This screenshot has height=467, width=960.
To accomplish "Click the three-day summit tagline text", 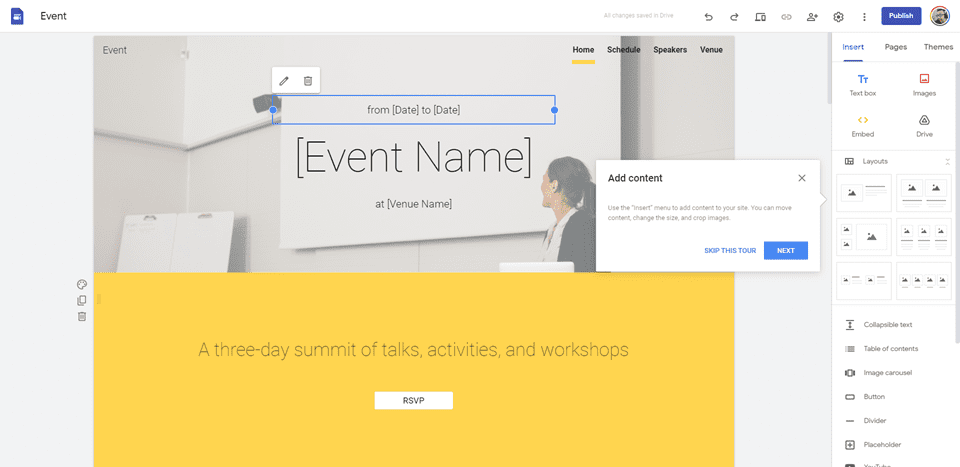I will tap(414, 350).
